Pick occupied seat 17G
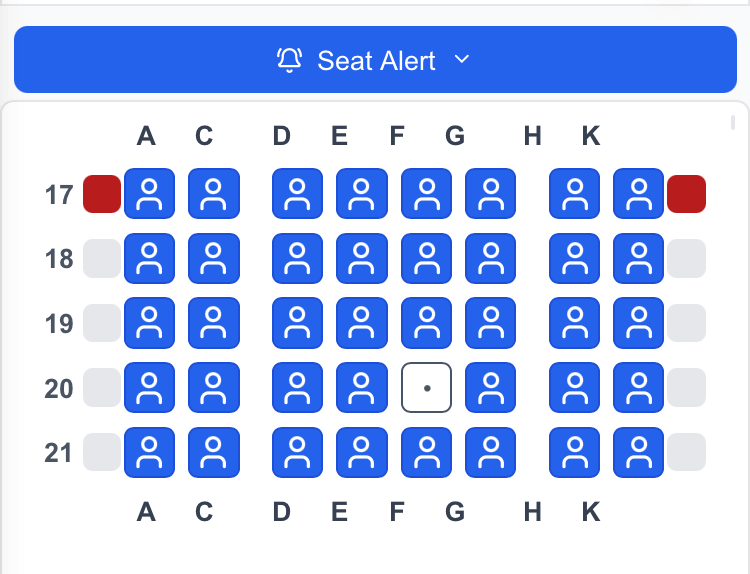The height and width of the screenshot is (574, 750). click(x=491, y=194)
